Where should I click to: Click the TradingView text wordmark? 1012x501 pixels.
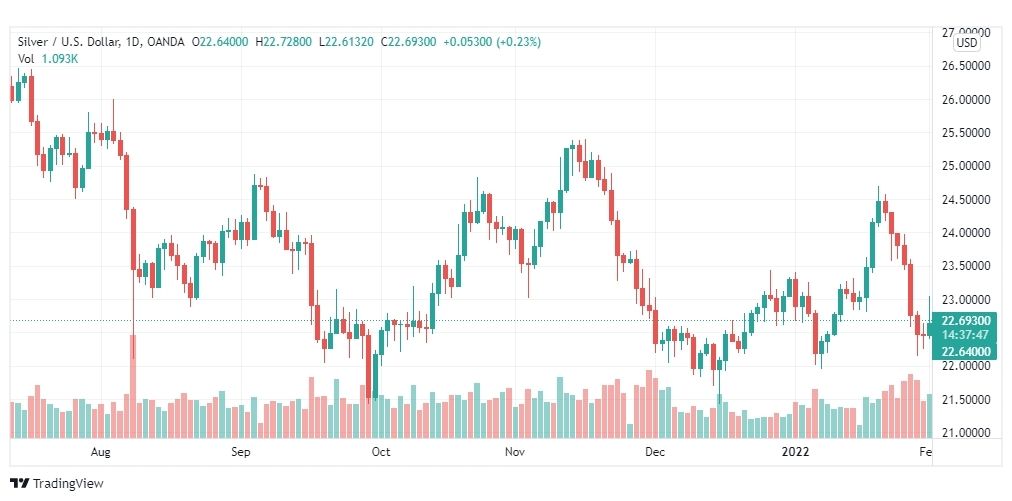[x=68, y=483]
